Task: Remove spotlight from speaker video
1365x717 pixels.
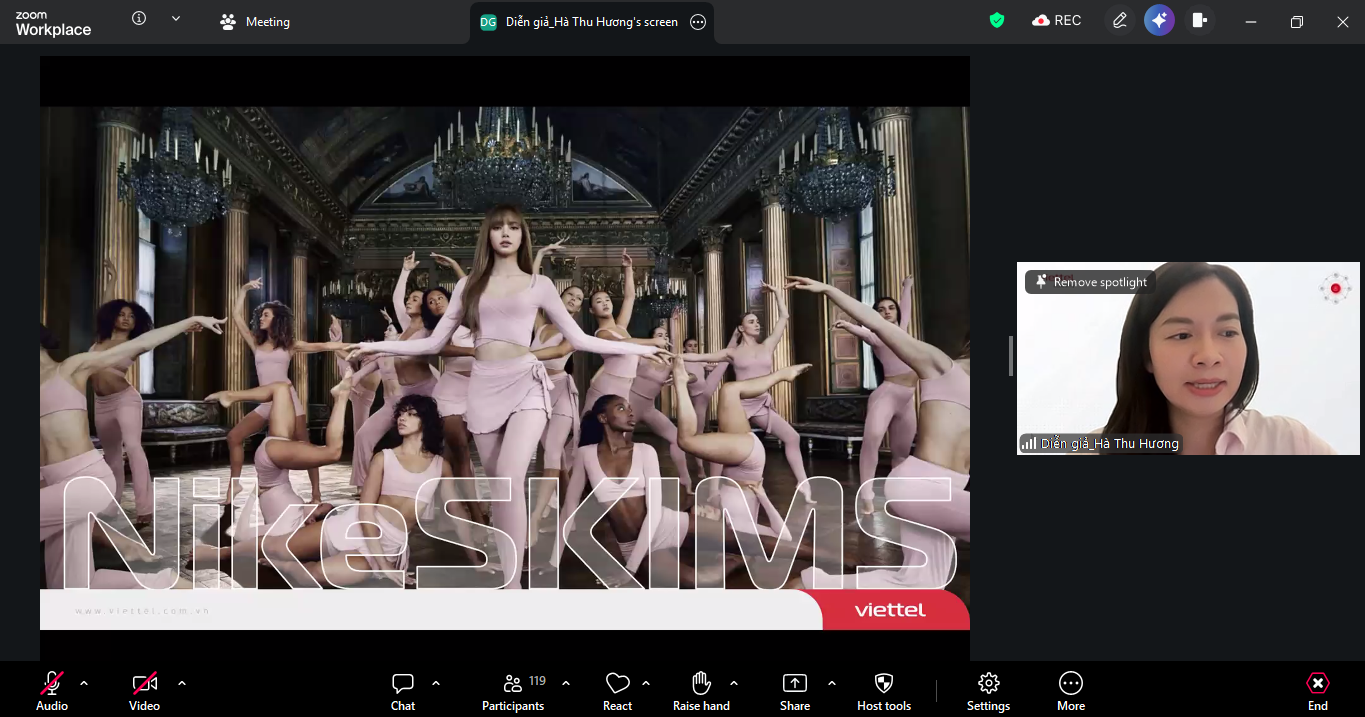Action: point(1091,282)
